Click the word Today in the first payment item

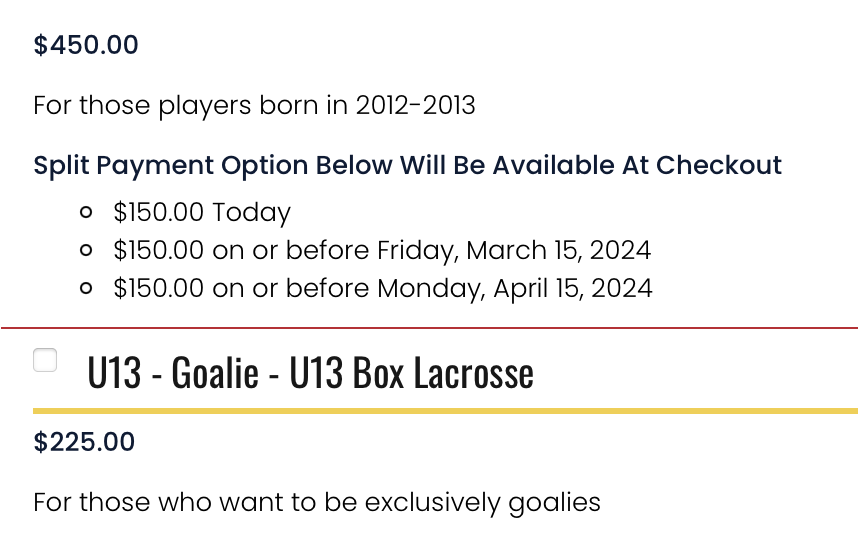click(x=251, y=212)
